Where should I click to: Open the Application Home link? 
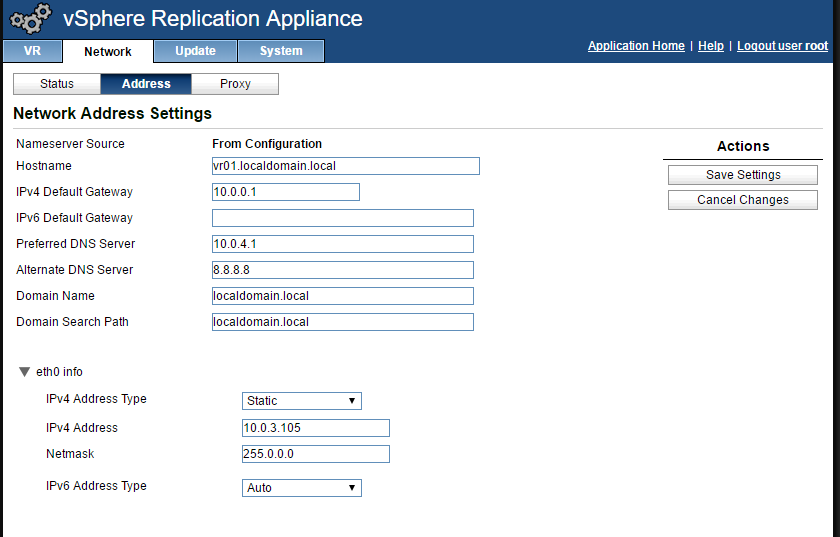pyautogui.click(x=636, y=46)
